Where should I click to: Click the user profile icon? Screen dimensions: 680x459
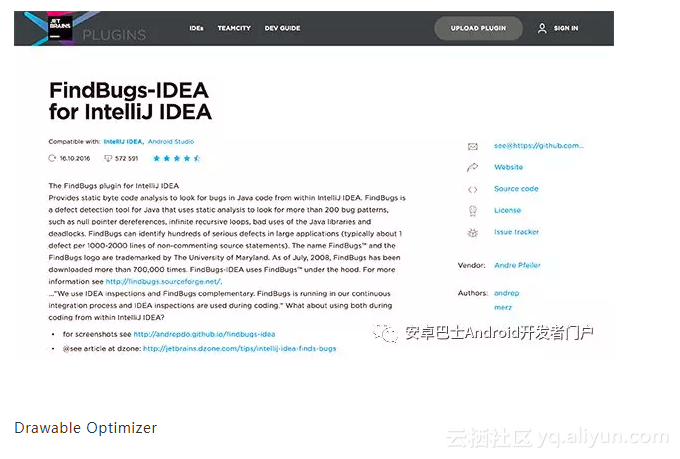point(542,28)
